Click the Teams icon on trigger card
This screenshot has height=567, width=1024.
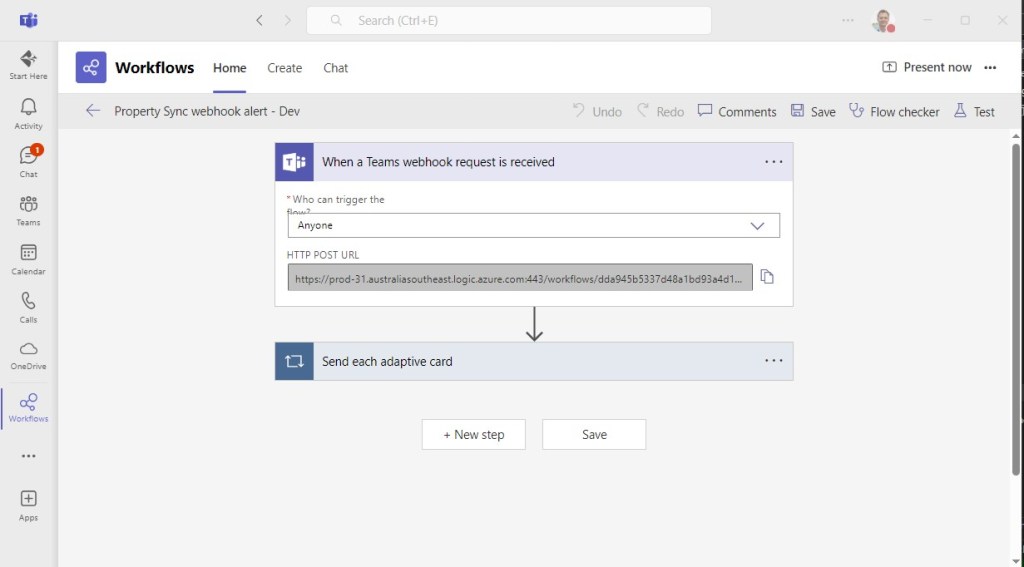[x=295, y=162]
